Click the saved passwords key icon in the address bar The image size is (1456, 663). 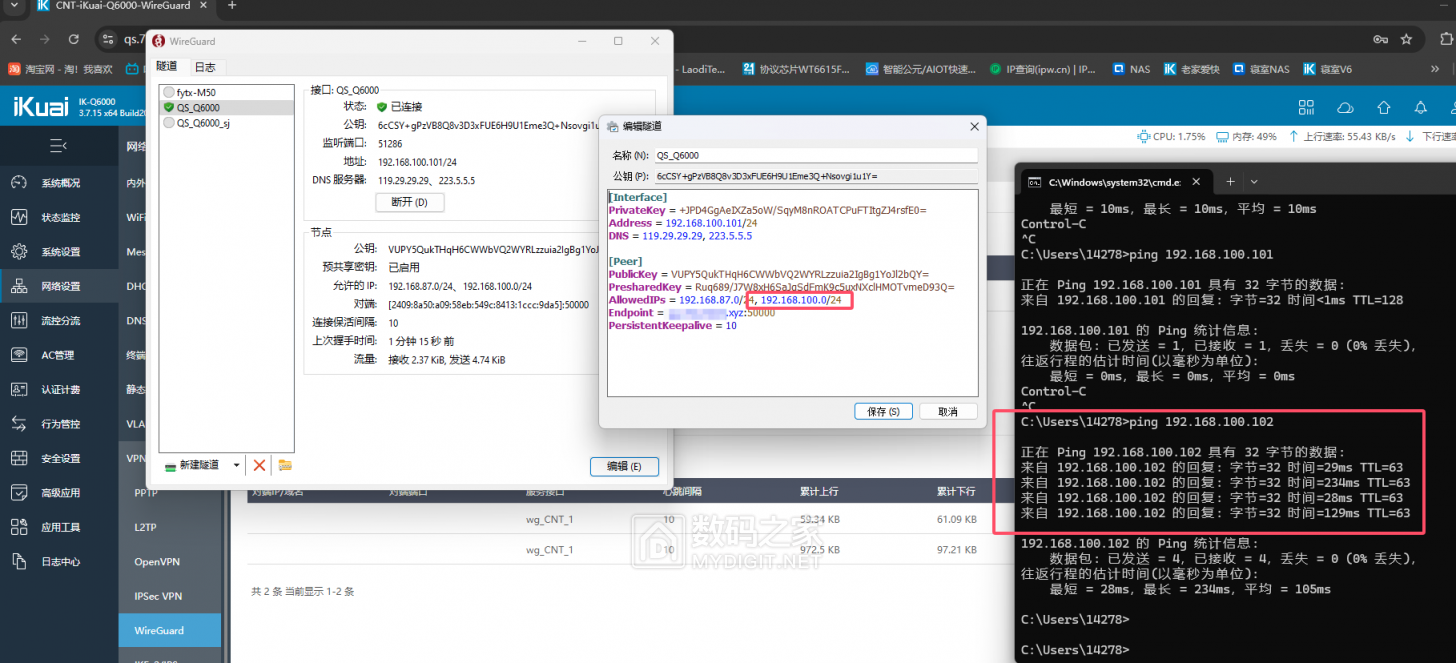coord(1380,39)
